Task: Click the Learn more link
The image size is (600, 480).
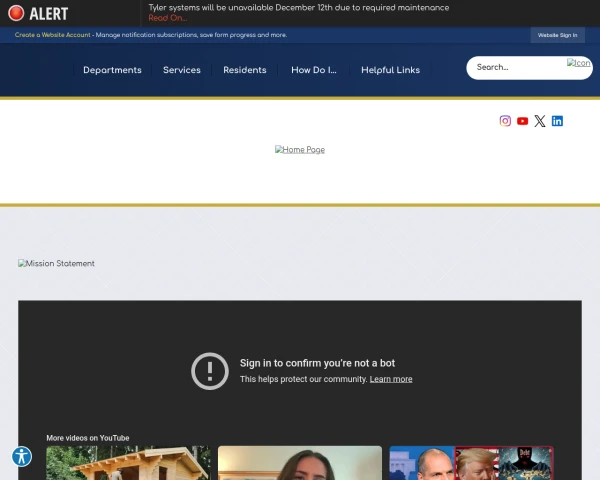Action: (391, 379)
